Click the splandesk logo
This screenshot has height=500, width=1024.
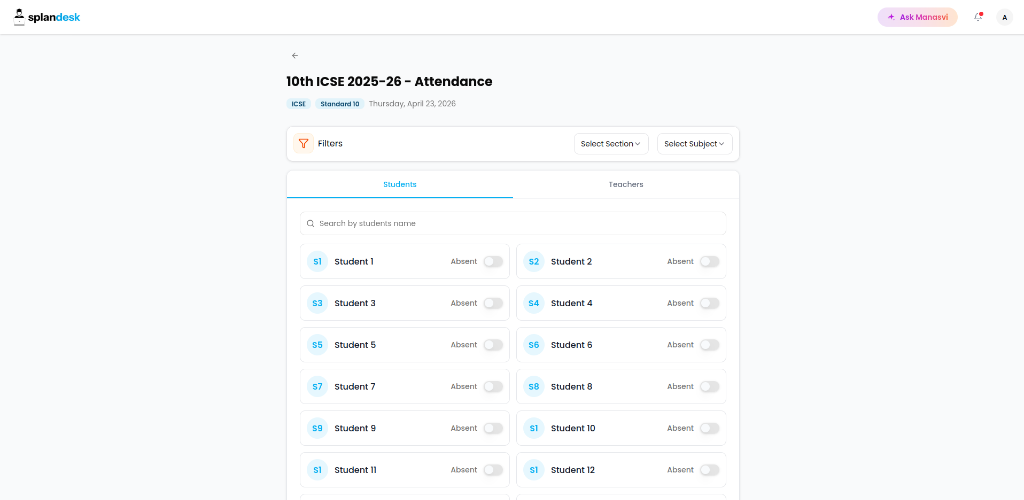(47, 18)
